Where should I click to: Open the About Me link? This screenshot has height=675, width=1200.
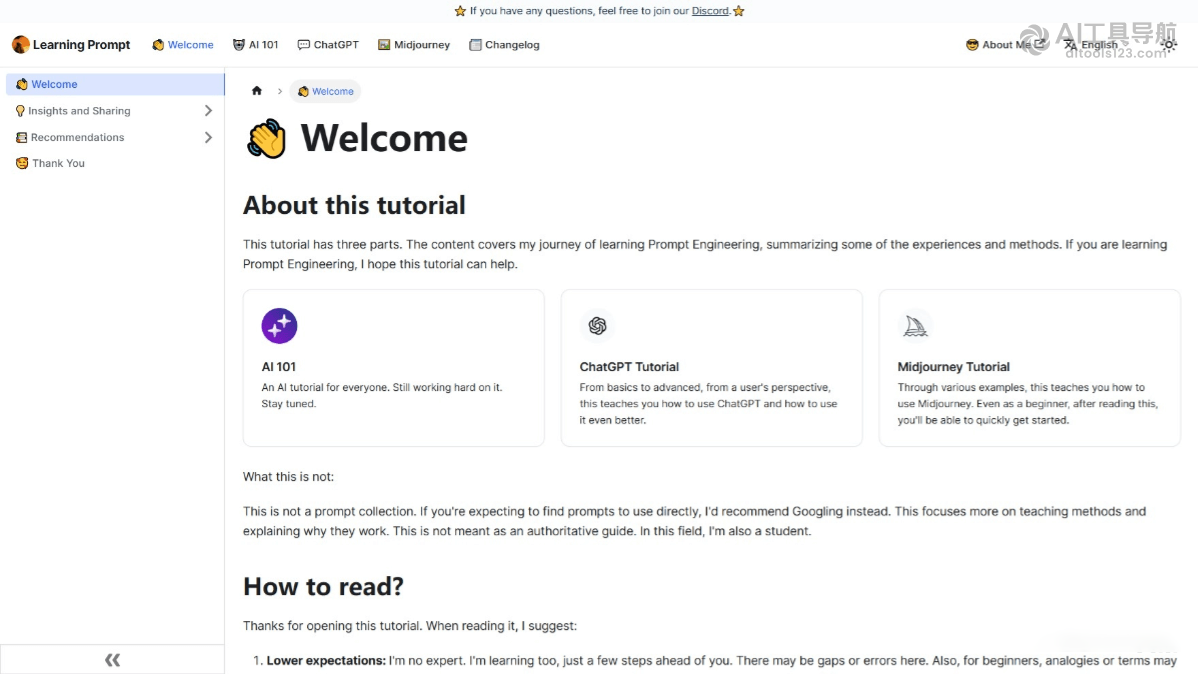click(x=1005, y=45)
